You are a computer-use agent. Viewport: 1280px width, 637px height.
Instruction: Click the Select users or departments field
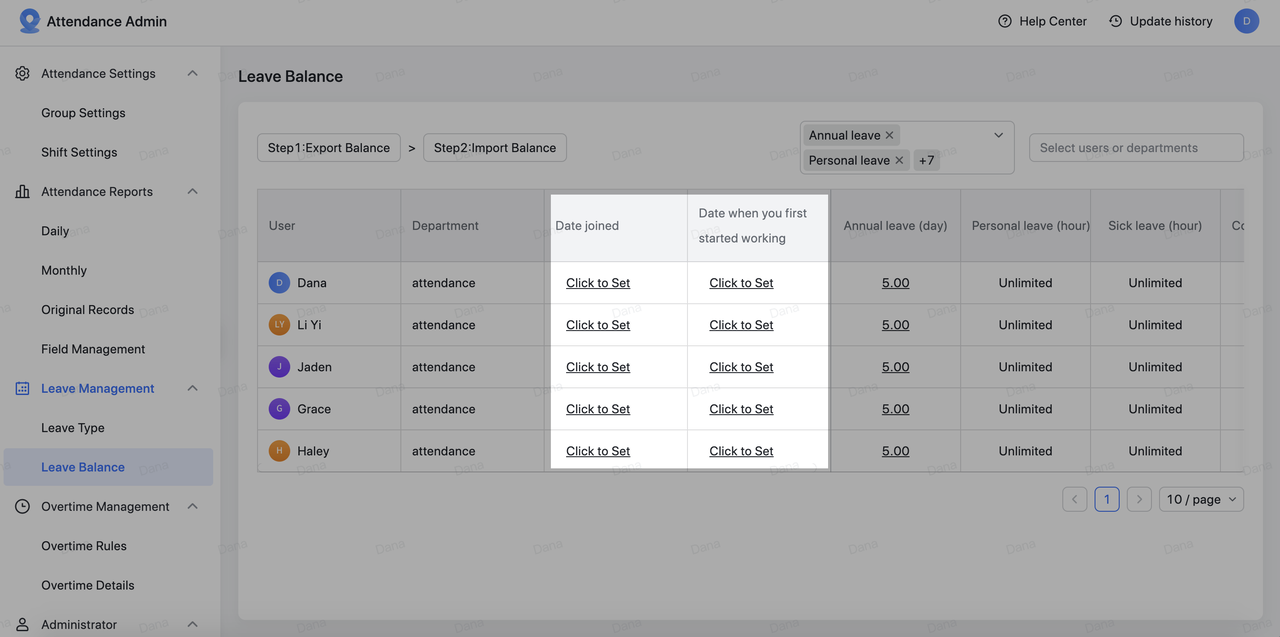click(1136, 148)
